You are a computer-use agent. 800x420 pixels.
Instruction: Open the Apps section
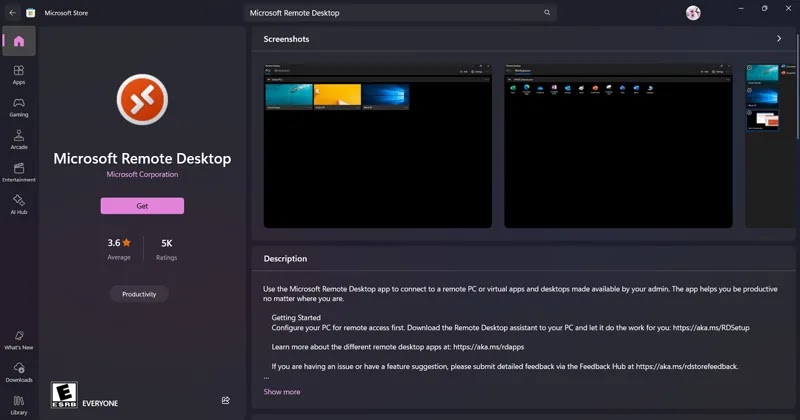[19, 75]
